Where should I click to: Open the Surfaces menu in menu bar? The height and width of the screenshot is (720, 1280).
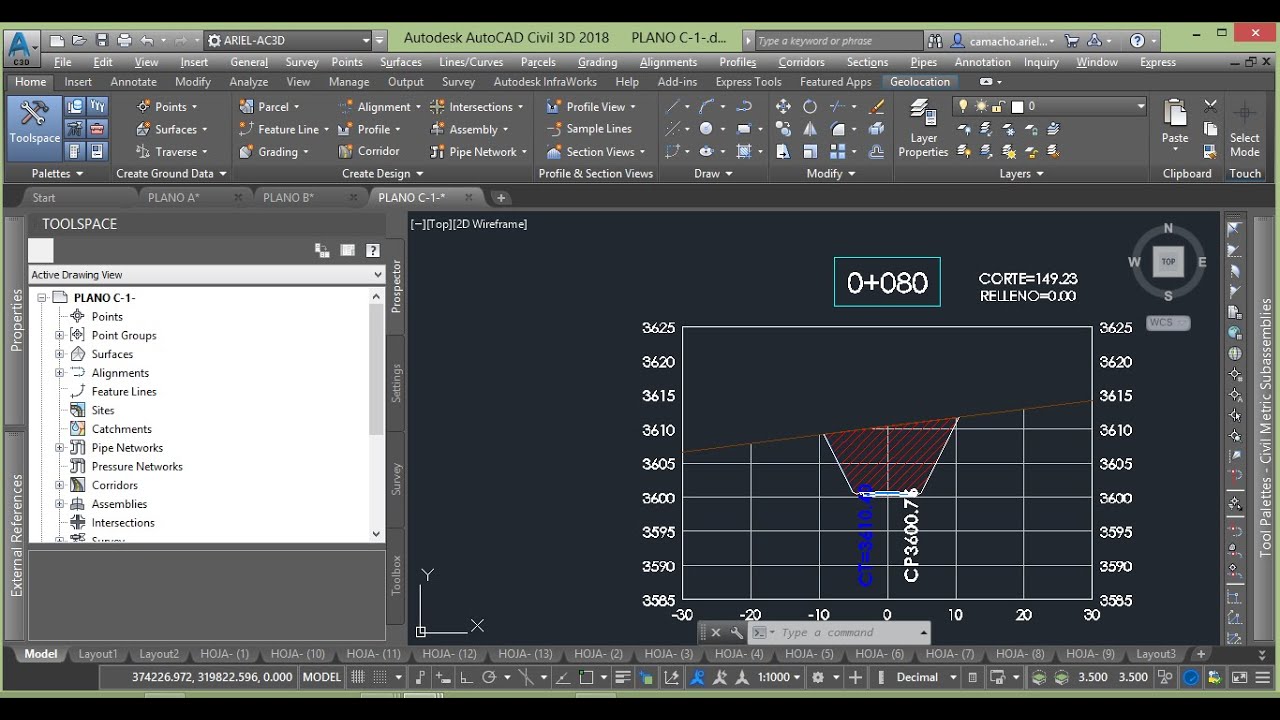(x=400, y=62)
